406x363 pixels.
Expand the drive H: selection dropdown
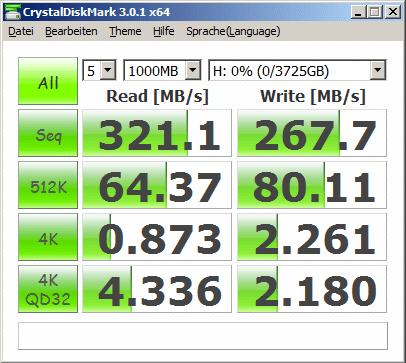point(378,70)
